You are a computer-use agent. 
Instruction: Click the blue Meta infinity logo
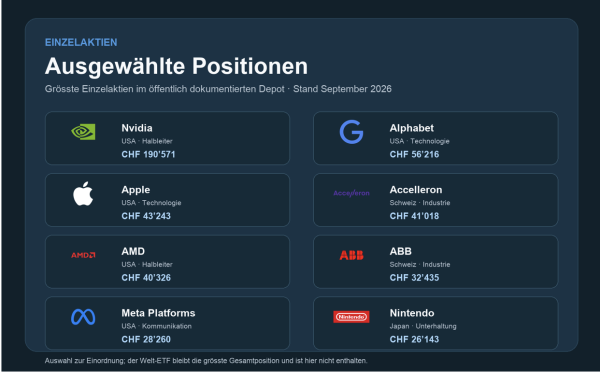(83, 317)
